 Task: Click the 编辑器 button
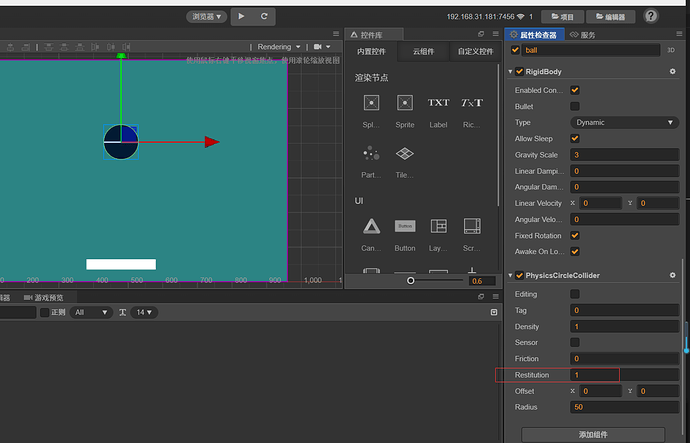tap(610, 17)
